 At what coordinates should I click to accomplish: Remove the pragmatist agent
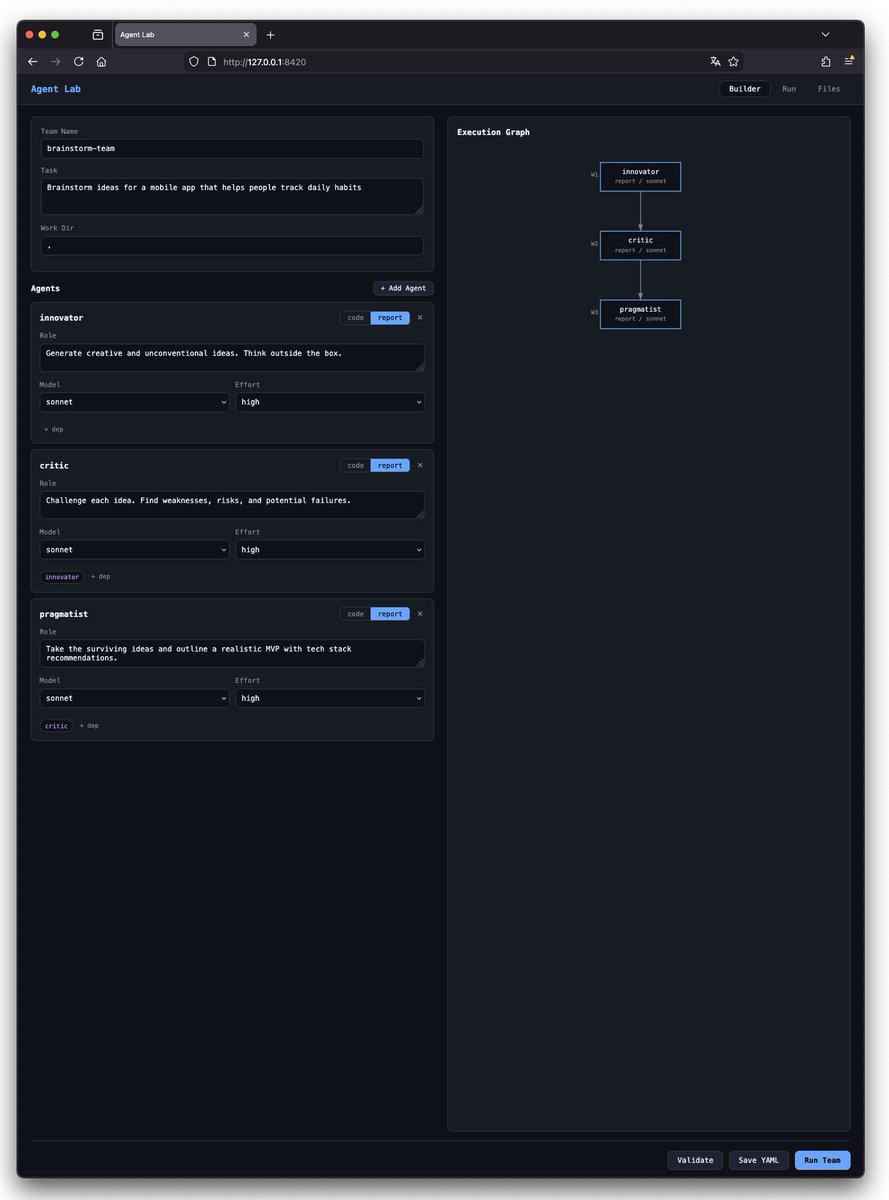pyautogui.click(x=420, y=614)
